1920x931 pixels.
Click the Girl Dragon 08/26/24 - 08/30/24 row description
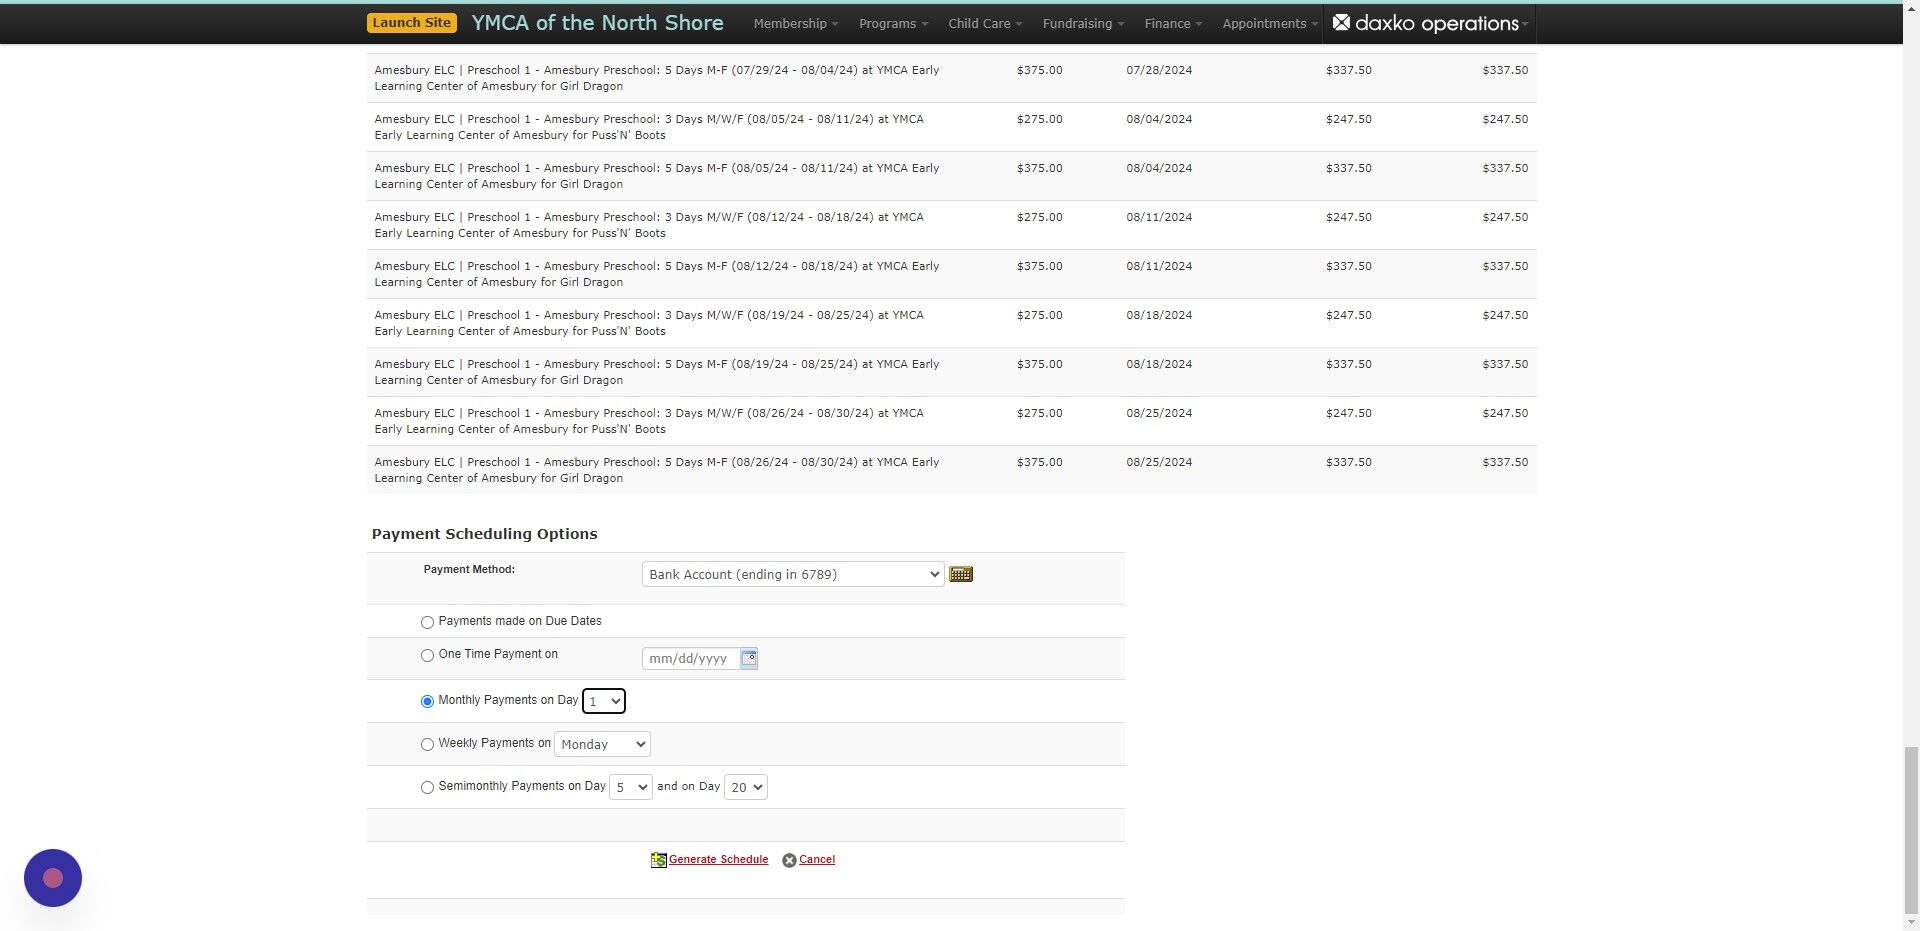(x=657, y=470)
